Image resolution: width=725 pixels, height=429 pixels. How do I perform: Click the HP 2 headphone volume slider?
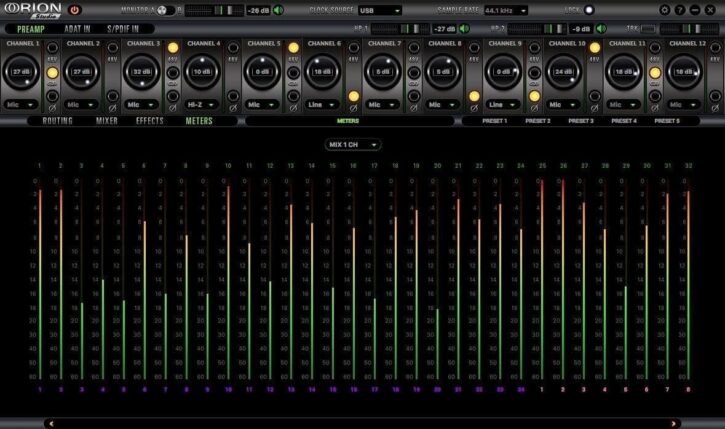point(537,29)
